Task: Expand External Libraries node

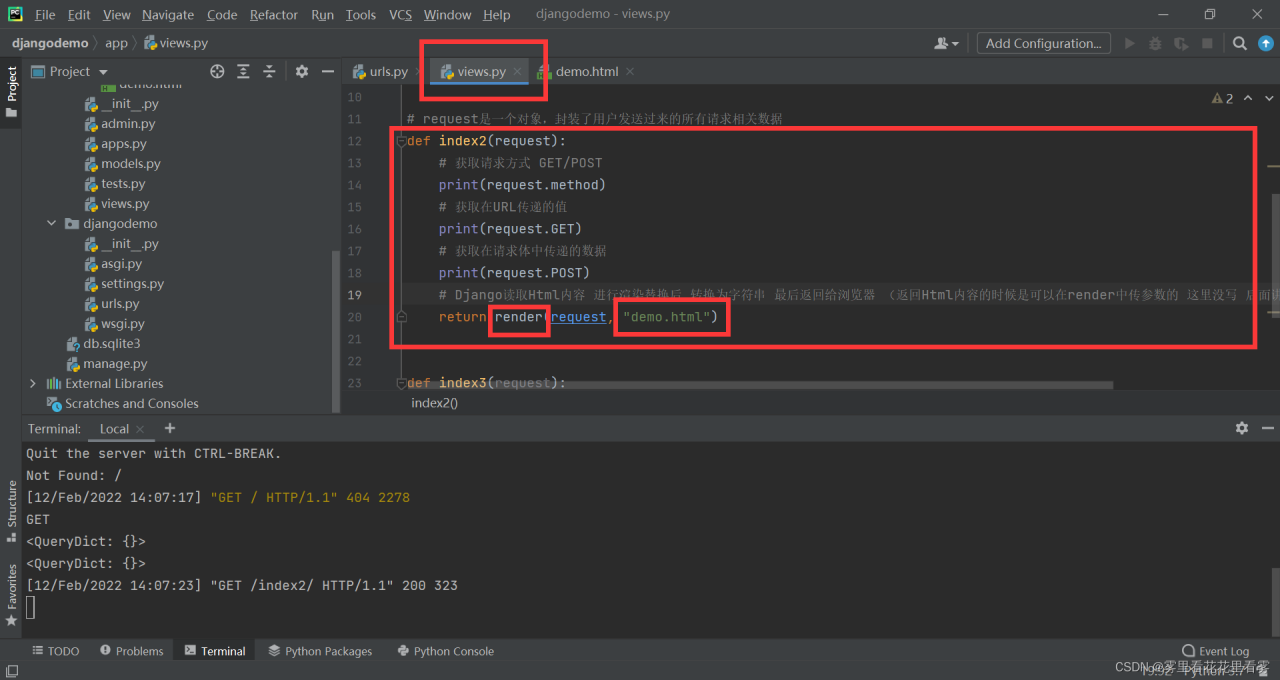Action: click(33, 384)
